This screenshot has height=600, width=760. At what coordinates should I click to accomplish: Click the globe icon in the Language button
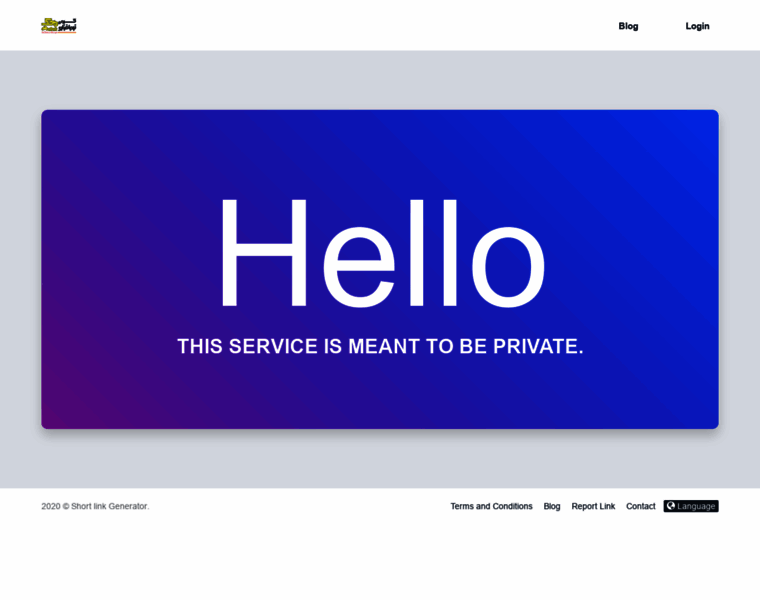[671, 506]
